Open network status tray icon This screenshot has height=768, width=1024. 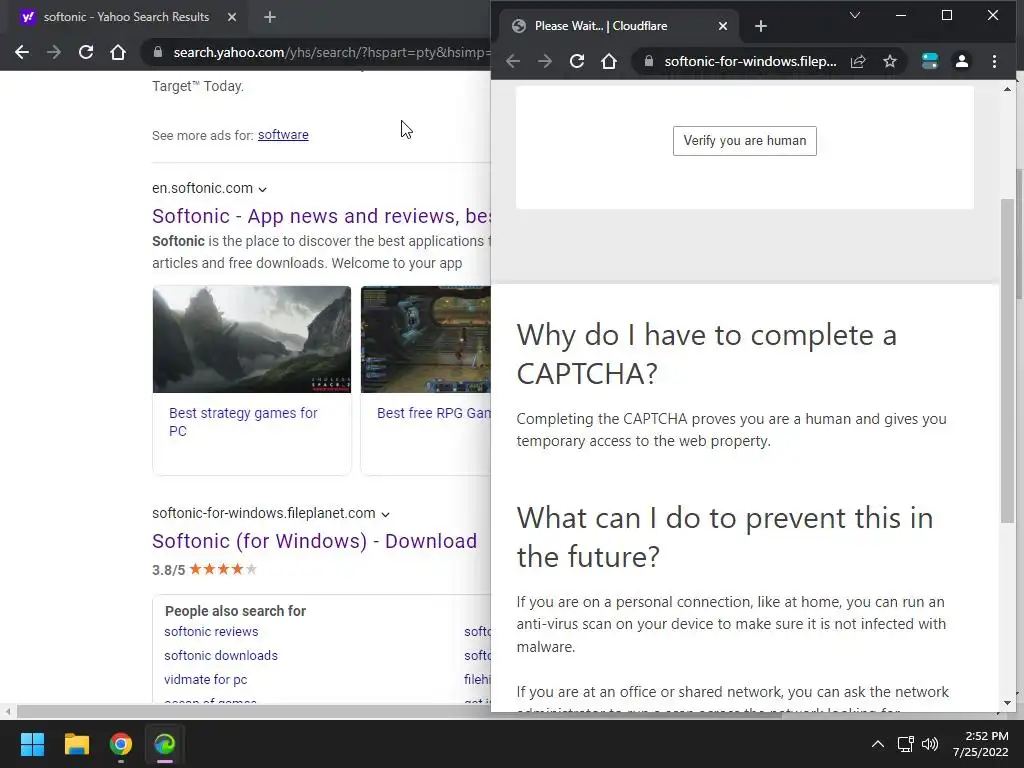click(905, 744)
